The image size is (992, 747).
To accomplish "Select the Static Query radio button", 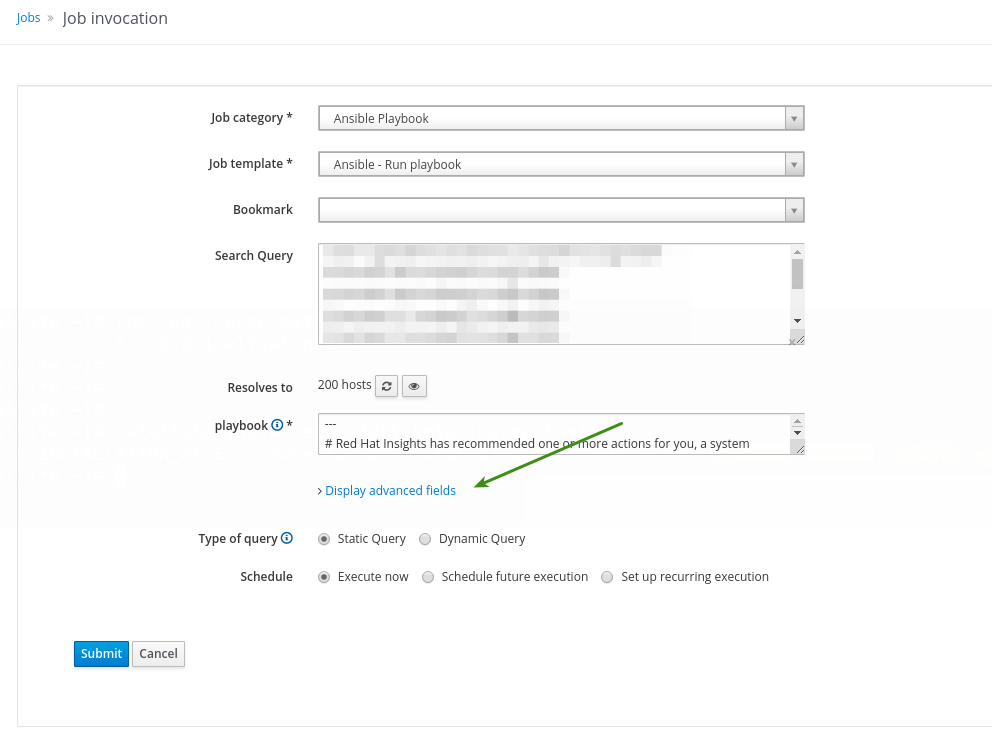I will 324,539.
